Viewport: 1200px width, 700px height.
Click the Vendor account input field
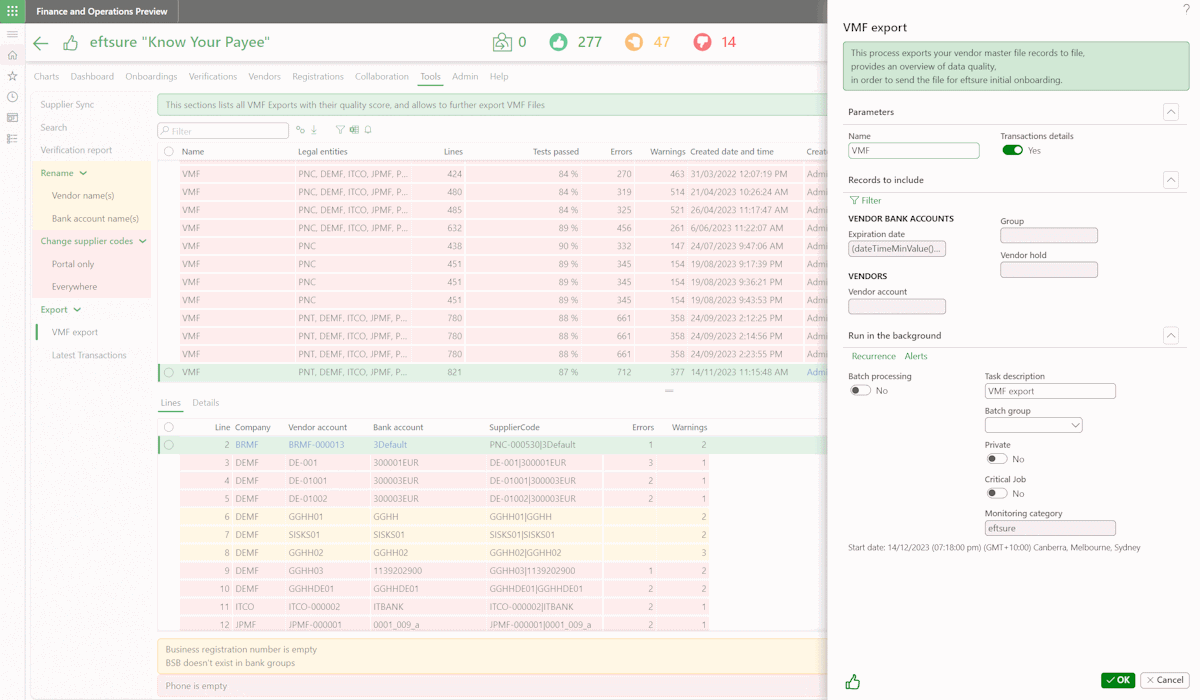[897, 306]
